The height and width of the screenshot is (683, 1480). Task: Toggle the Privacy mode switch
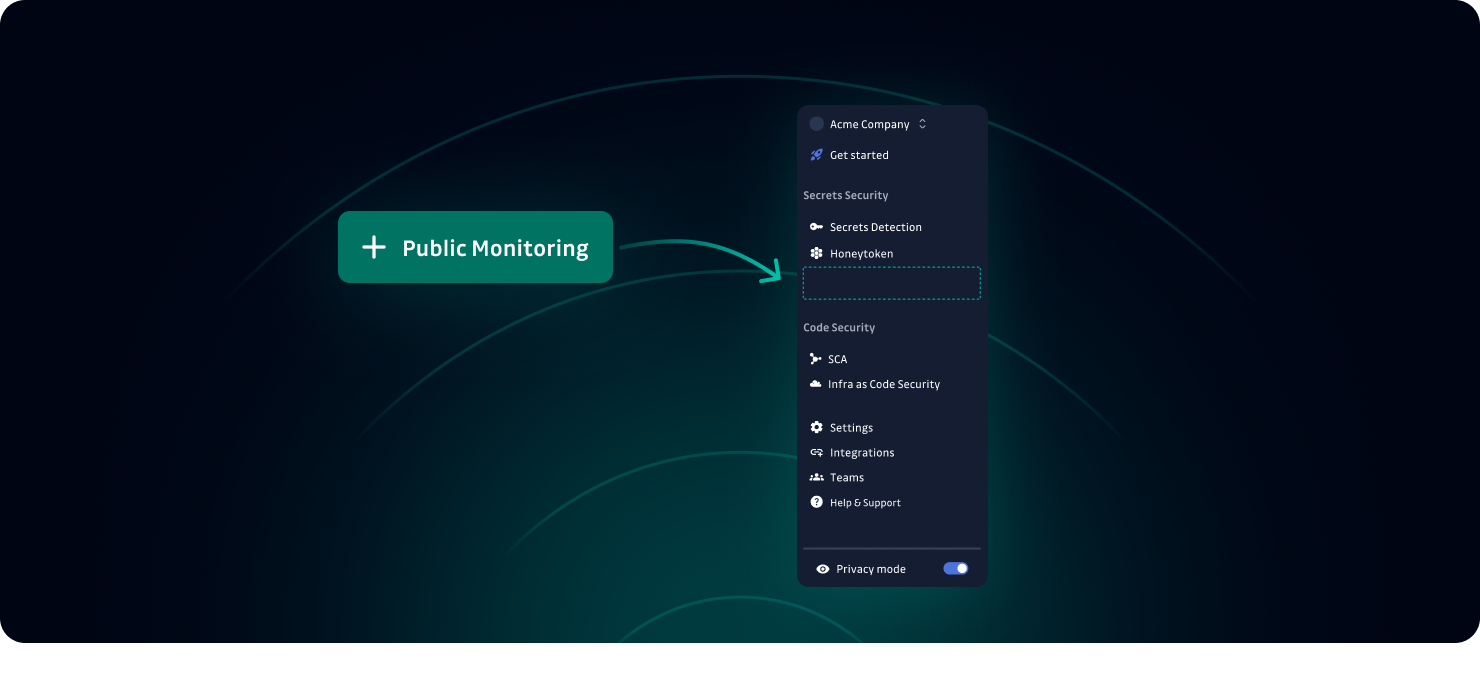(956, 568)
